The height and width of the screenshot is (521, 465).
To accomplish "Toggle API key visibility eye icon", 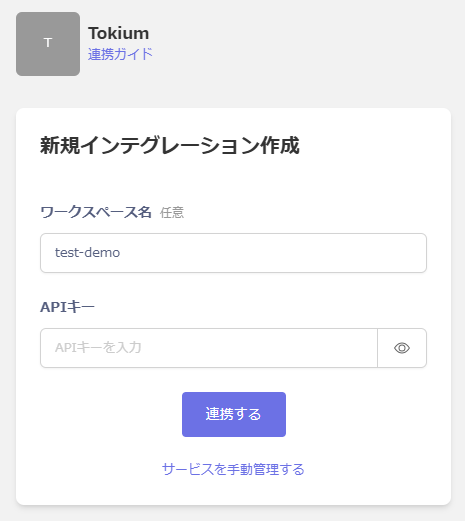I will (402, 348).
